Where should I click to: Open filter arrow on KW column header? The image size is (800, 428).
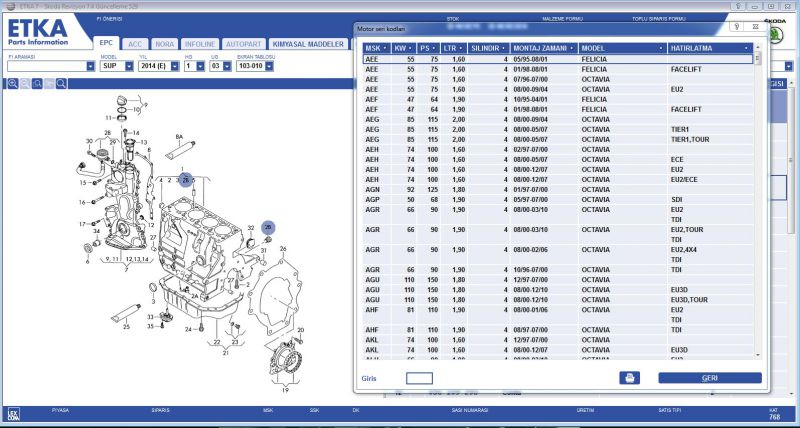[x=410, y=48]
